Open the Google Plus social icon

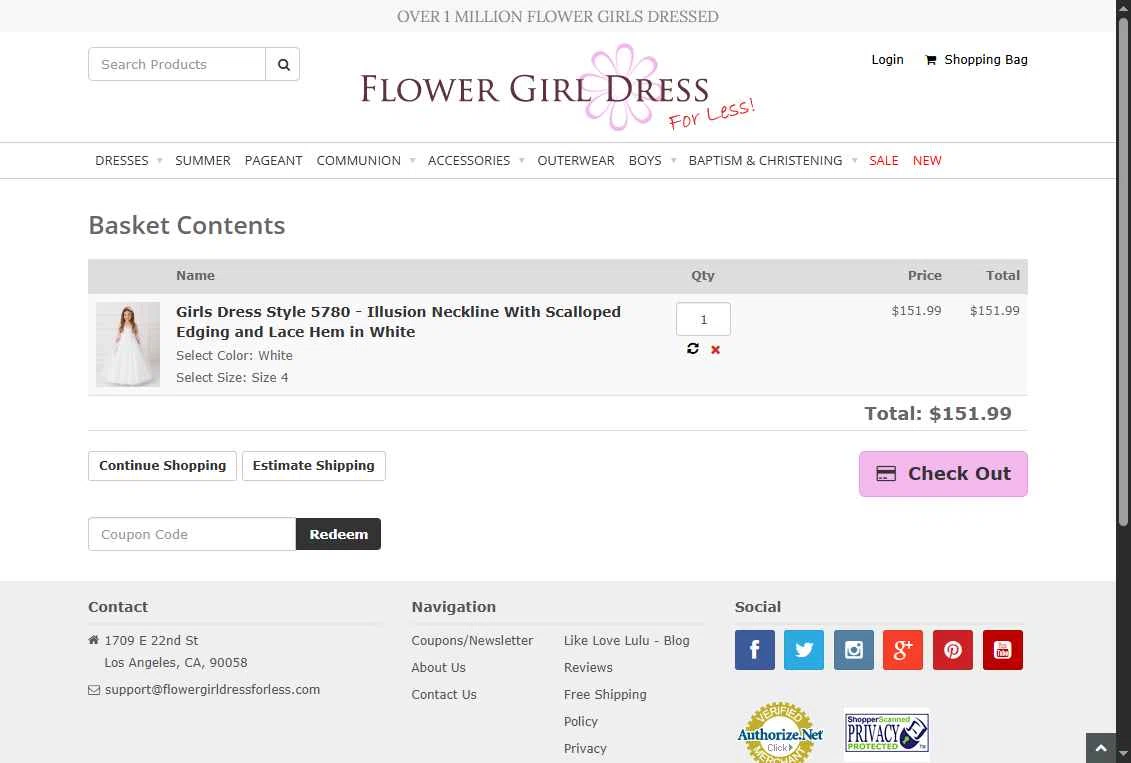(x=903, y=650)
